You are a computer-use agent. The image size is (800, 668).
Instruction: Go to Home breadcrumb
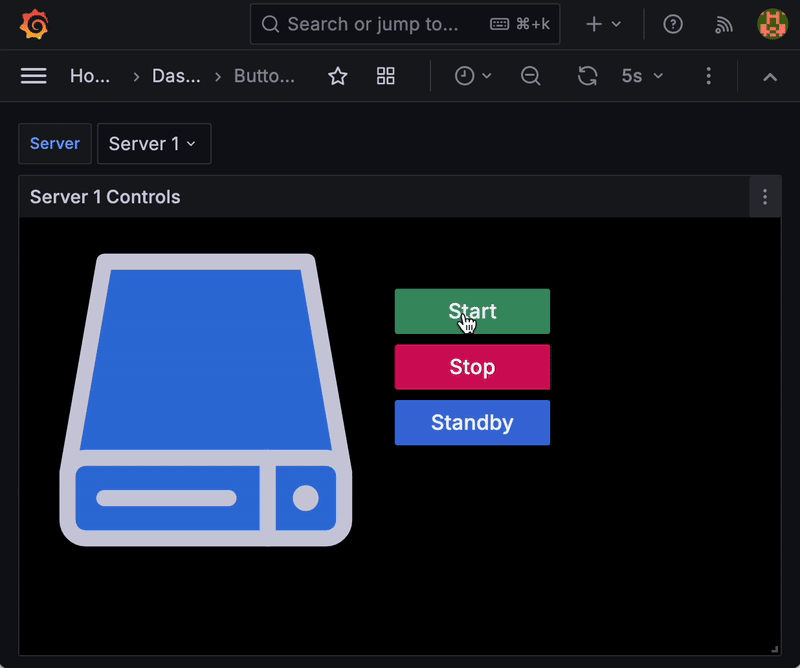click(x=90, y=76)
